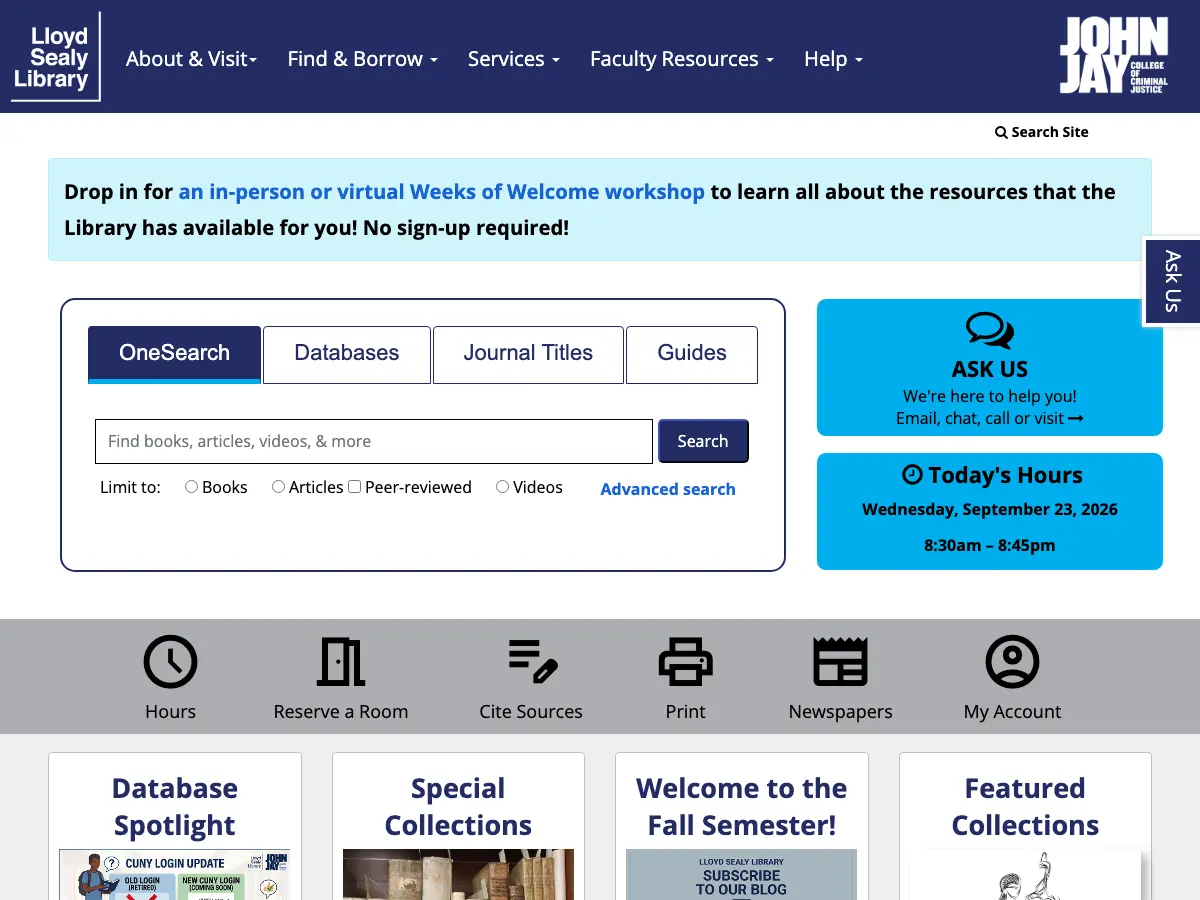Select the Videos radio button
1200x900 pixels.
pyautogui.click(x=502, y=487)
